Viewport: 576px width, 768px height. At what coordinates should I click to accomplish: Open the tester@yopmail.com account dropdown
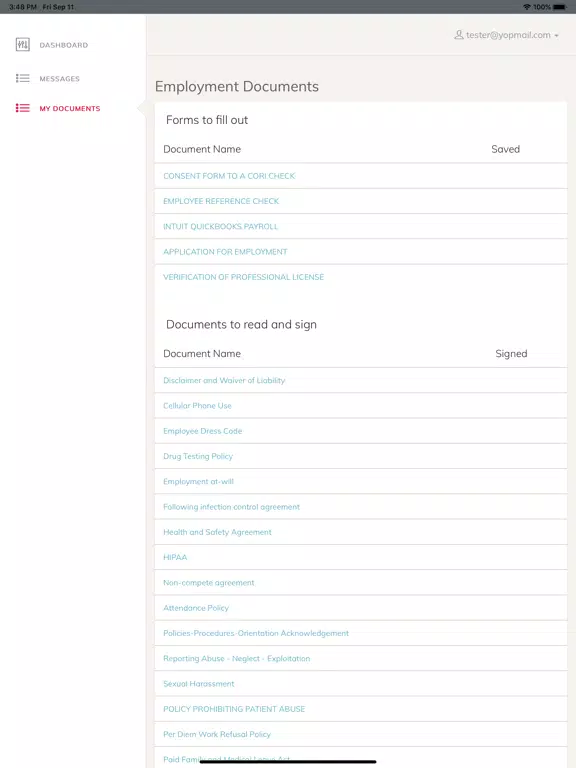[506, 35]
